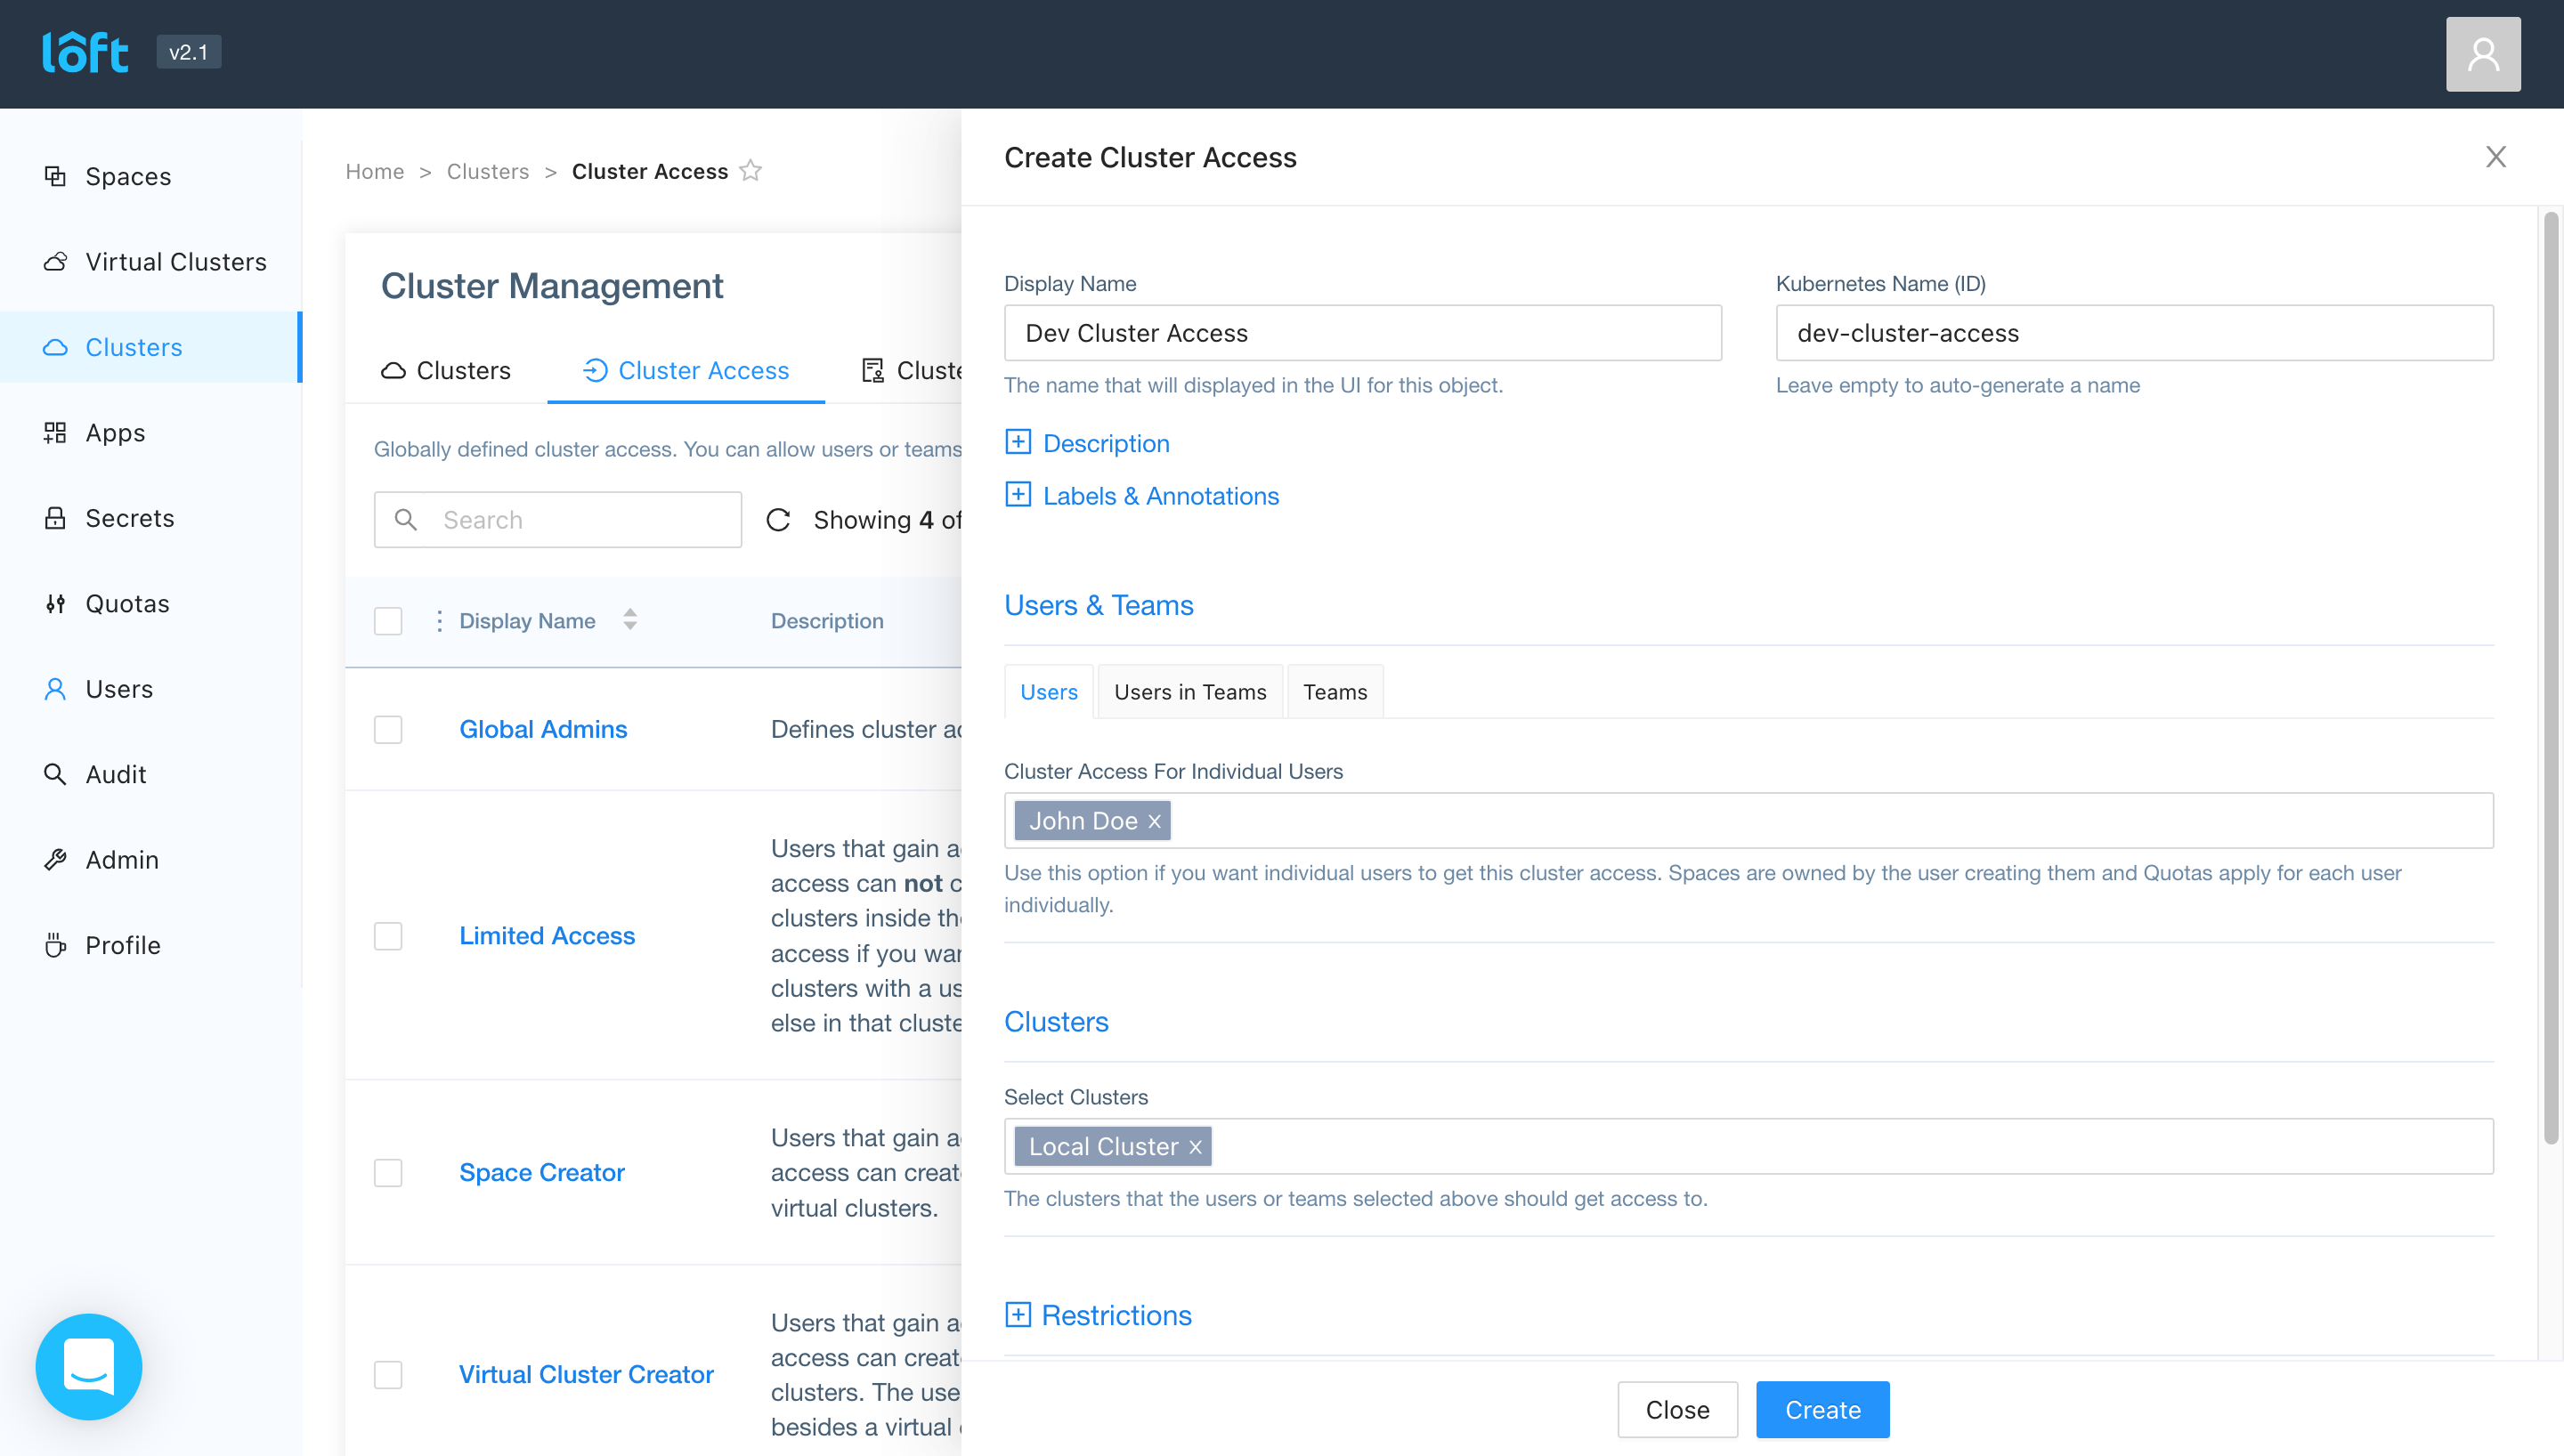
Task: Check the Global Admins row checkbox
Action: (388, 729)
